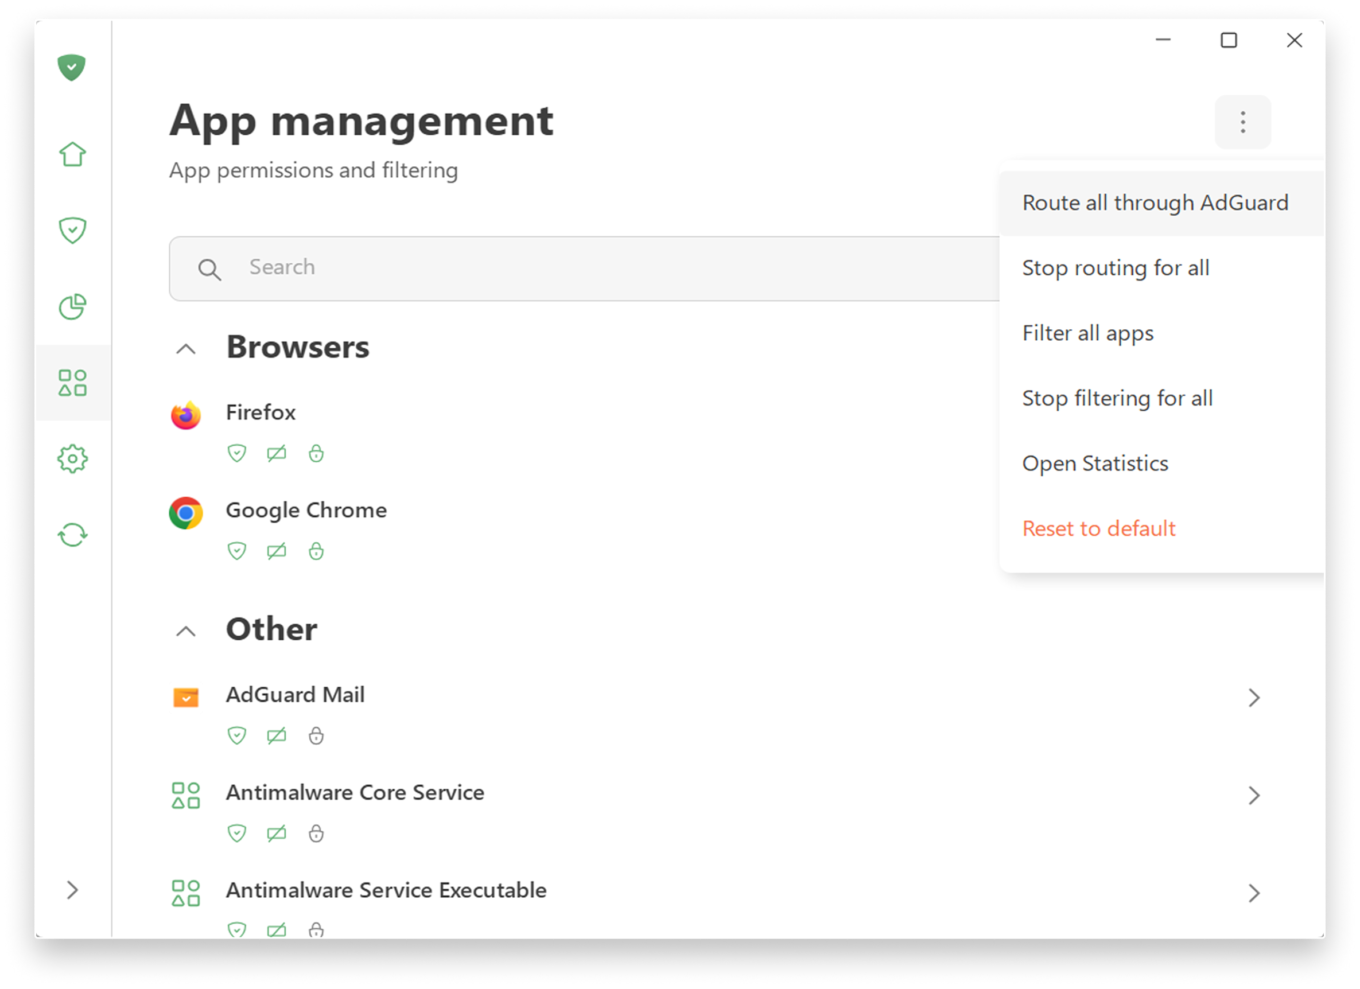This screenshot has height=989, width=1360.
Task: Open the Protection section shield outline icon
Action: pyautogui.click(x=72, y=230)
